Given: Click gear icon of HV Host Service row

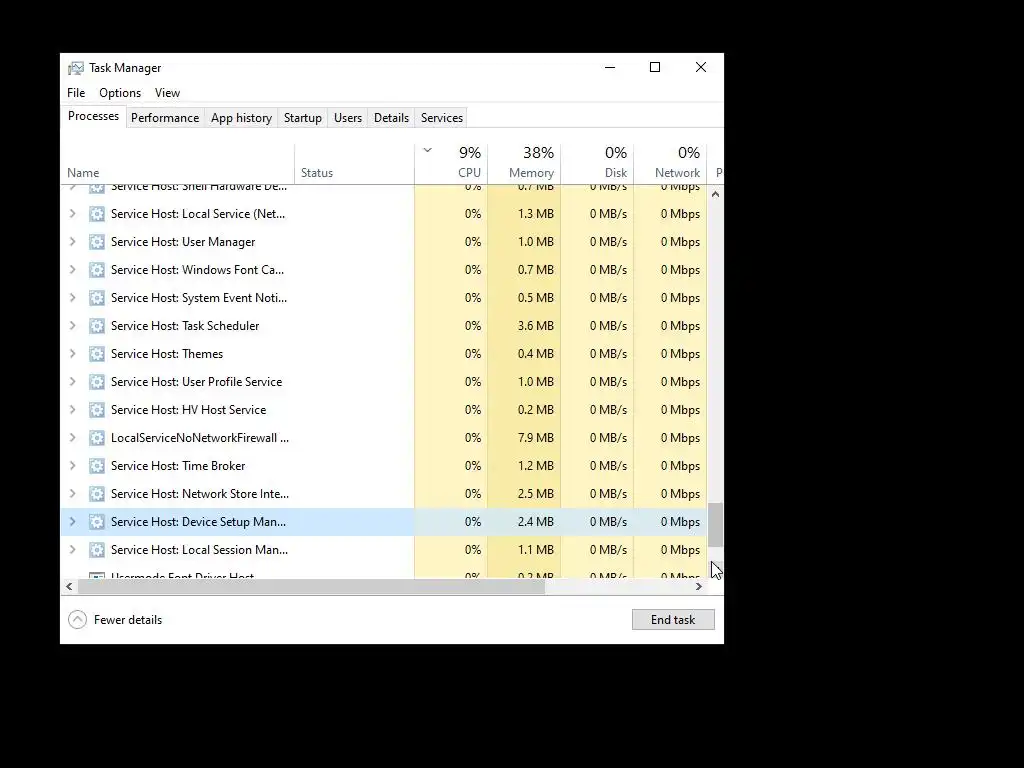Looking at the screenshot, I should pos(97,410).
